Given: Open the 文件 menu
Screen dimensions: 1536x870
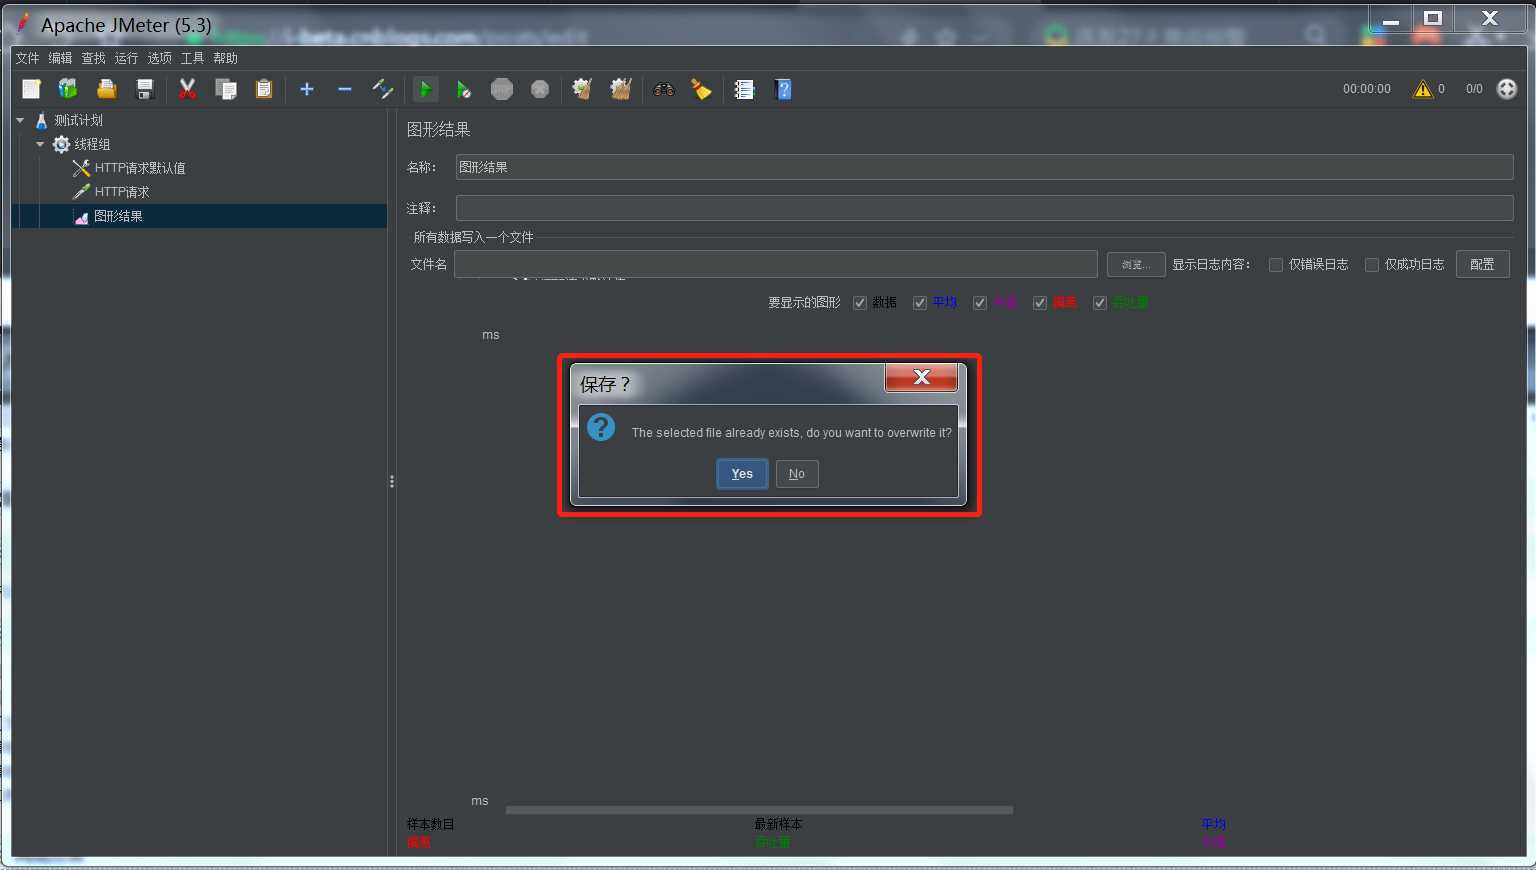Looking at the screenshot, I should 28,58.
